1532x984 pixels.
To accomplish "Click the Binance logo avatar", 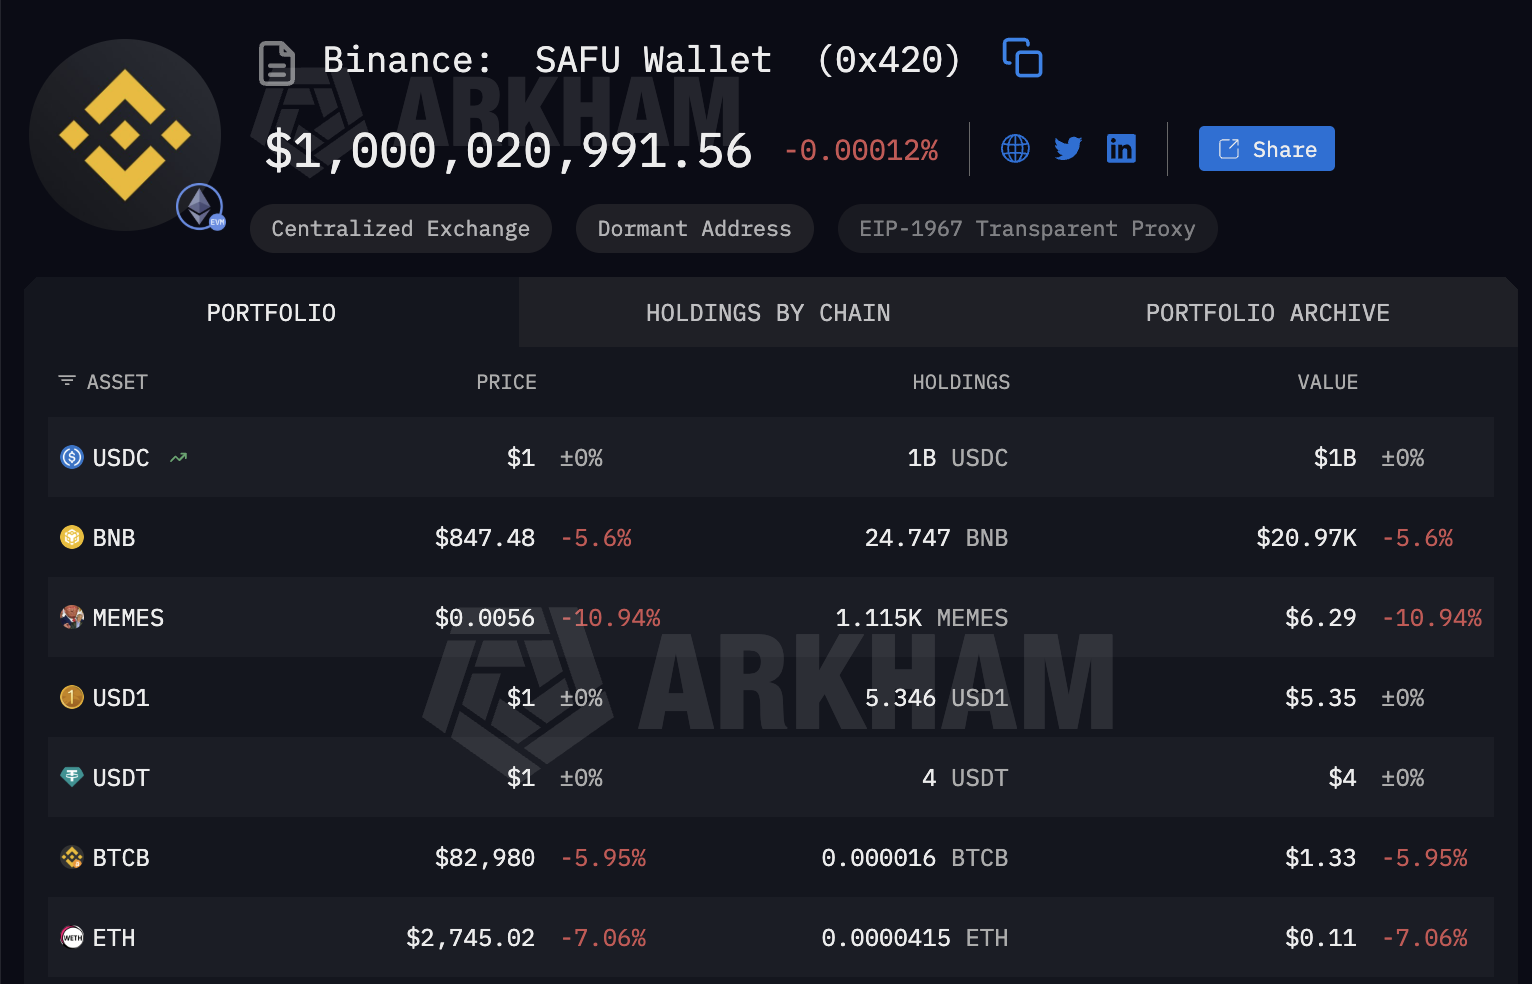I will click(125, 135).
